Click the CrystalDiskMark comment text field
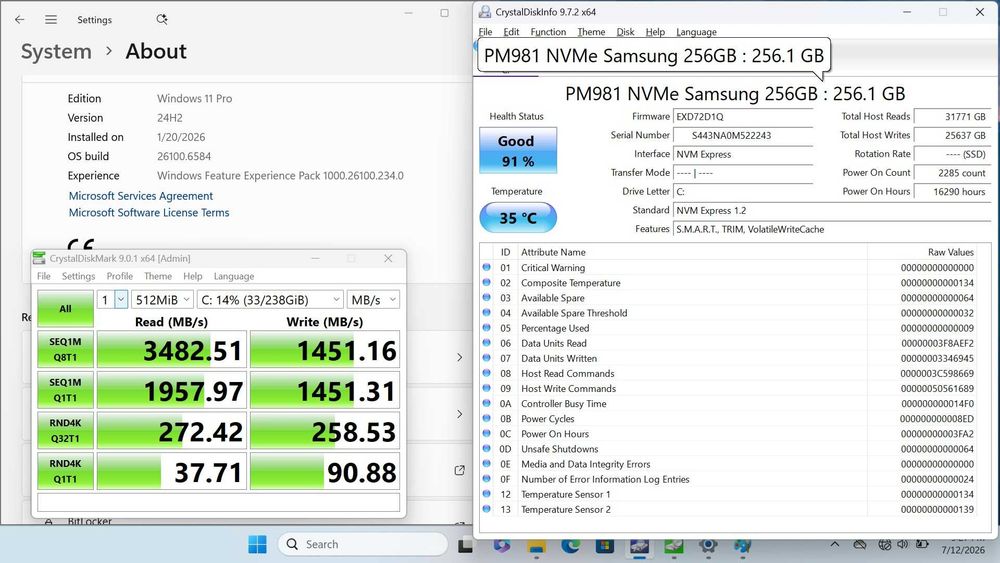This screenshot has width=1000, height=563. pos(218,502)
